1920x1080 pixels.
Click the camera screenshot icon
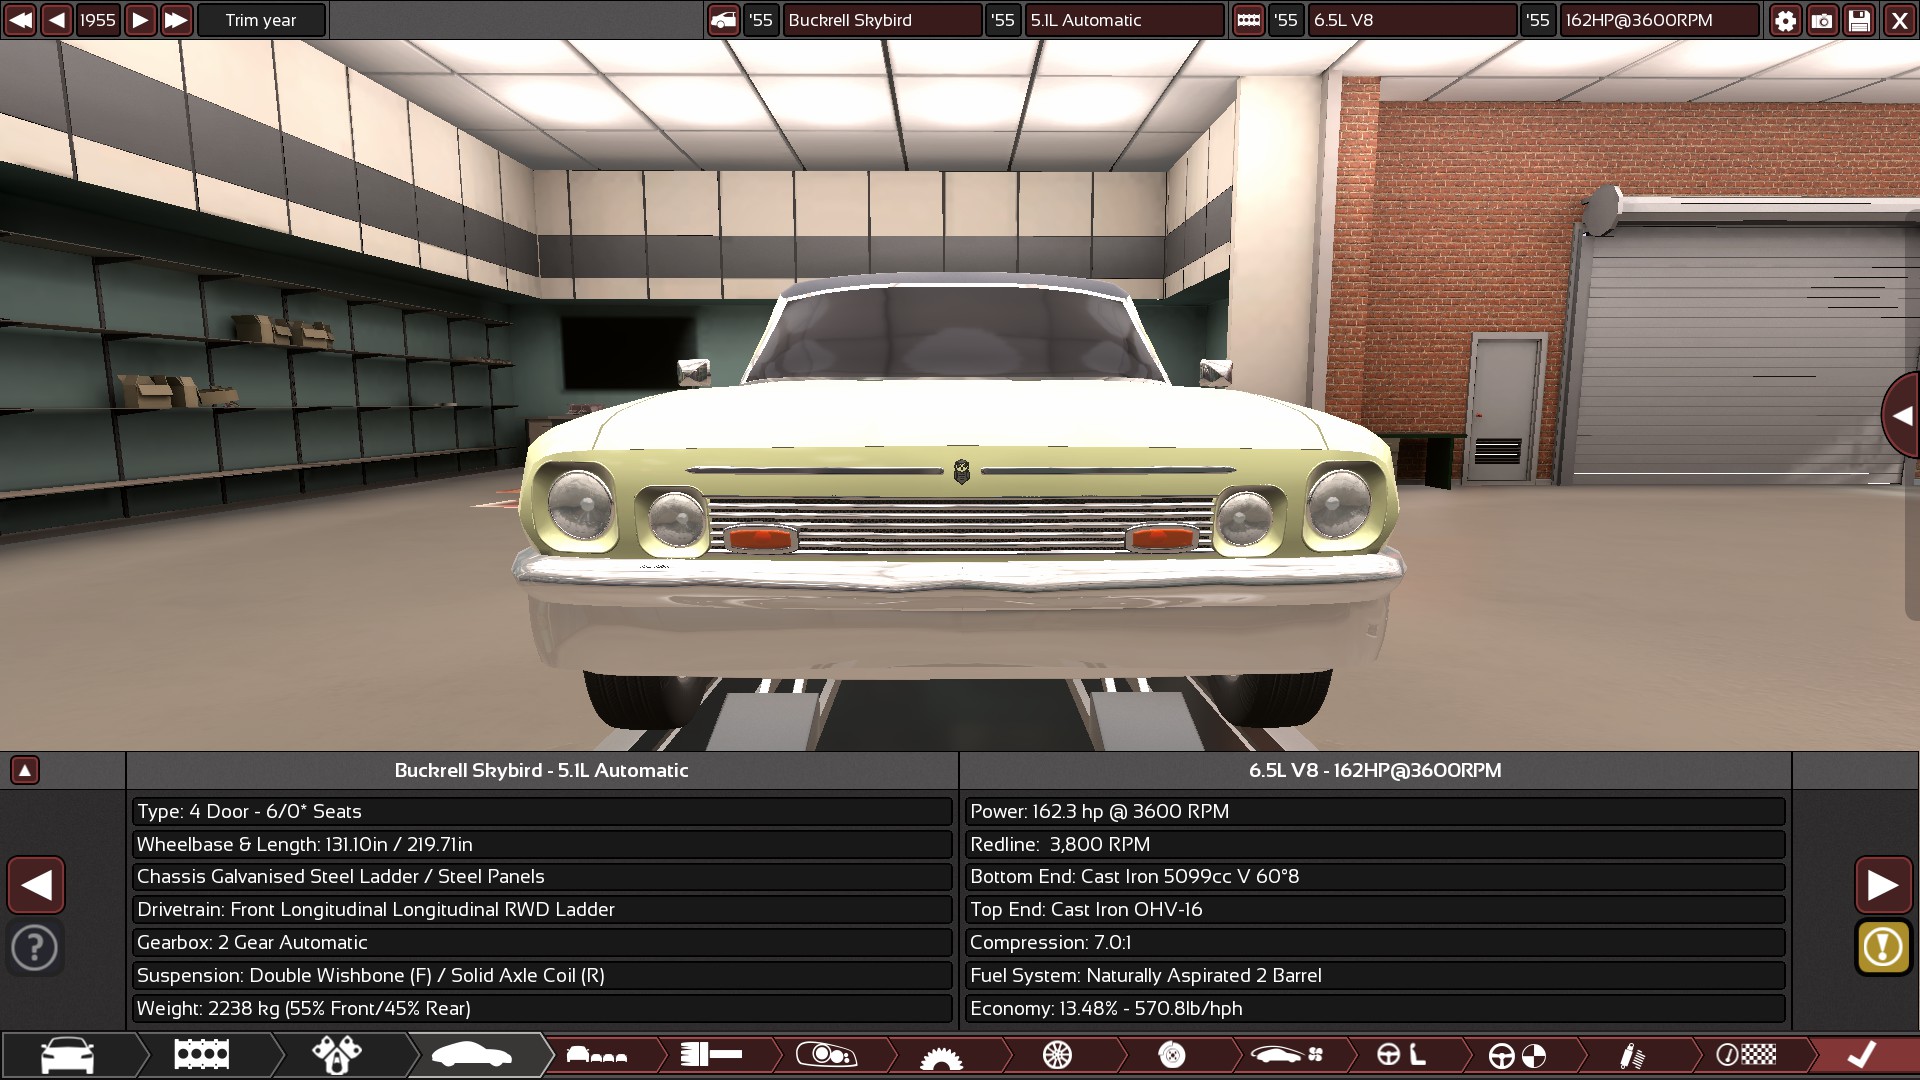pos(1822,20)
